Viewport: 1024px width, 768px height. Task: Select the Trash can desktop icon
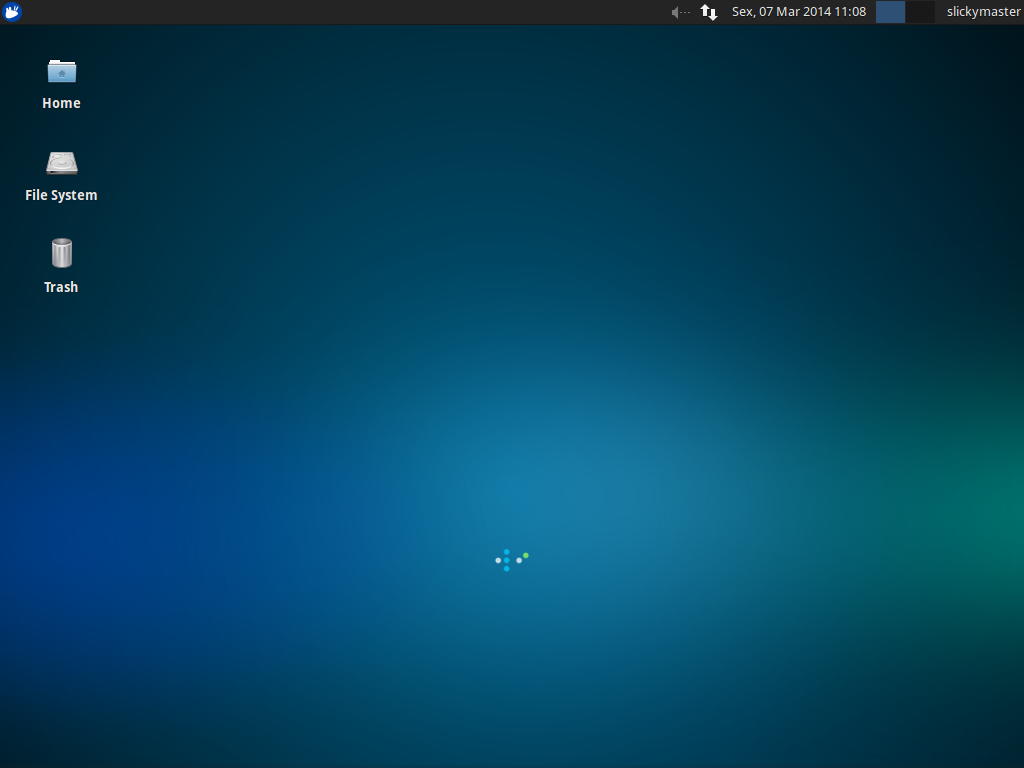[61, 253]
